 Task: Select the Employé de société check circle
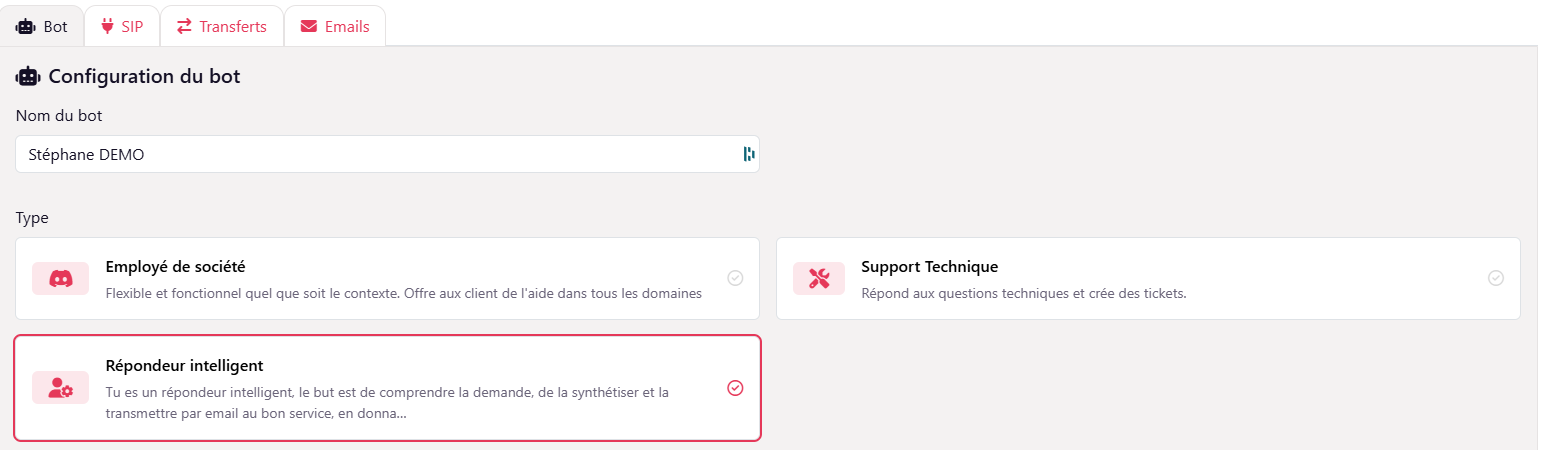tap(735, 278)
